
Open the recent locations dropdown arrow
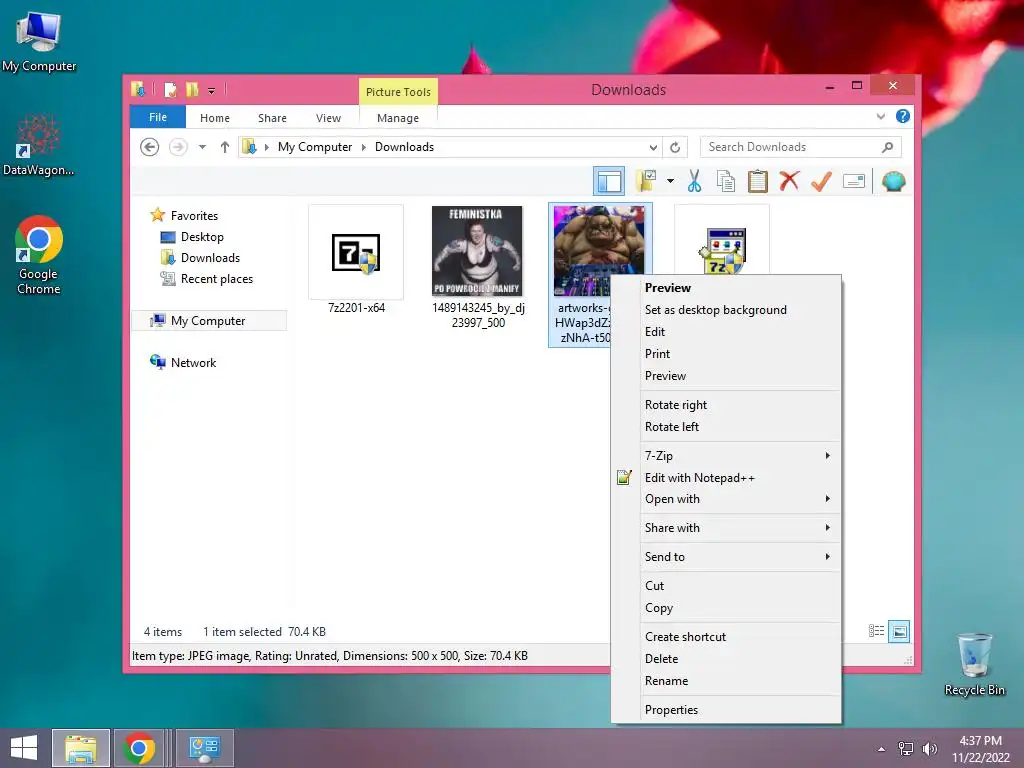tap(202, 147)
